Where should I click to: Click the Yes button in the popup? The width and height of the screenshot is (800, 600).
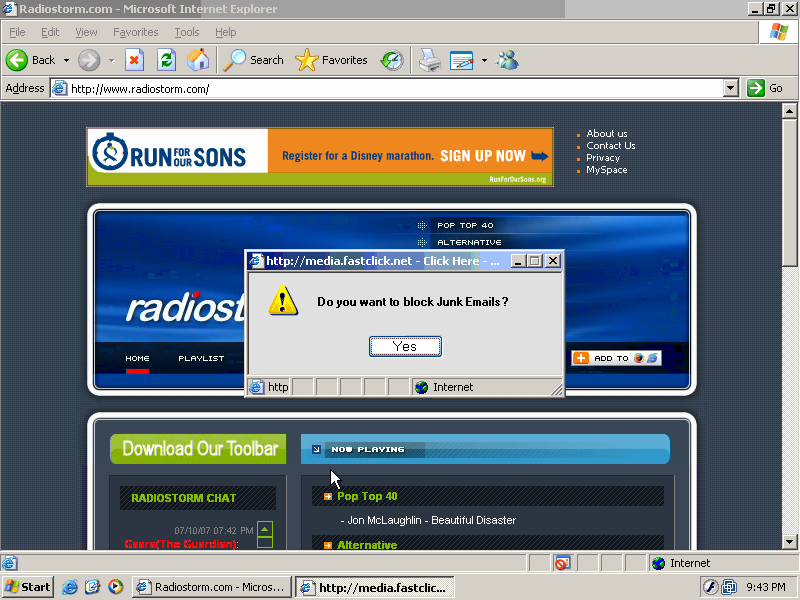(x=405, y=346)
